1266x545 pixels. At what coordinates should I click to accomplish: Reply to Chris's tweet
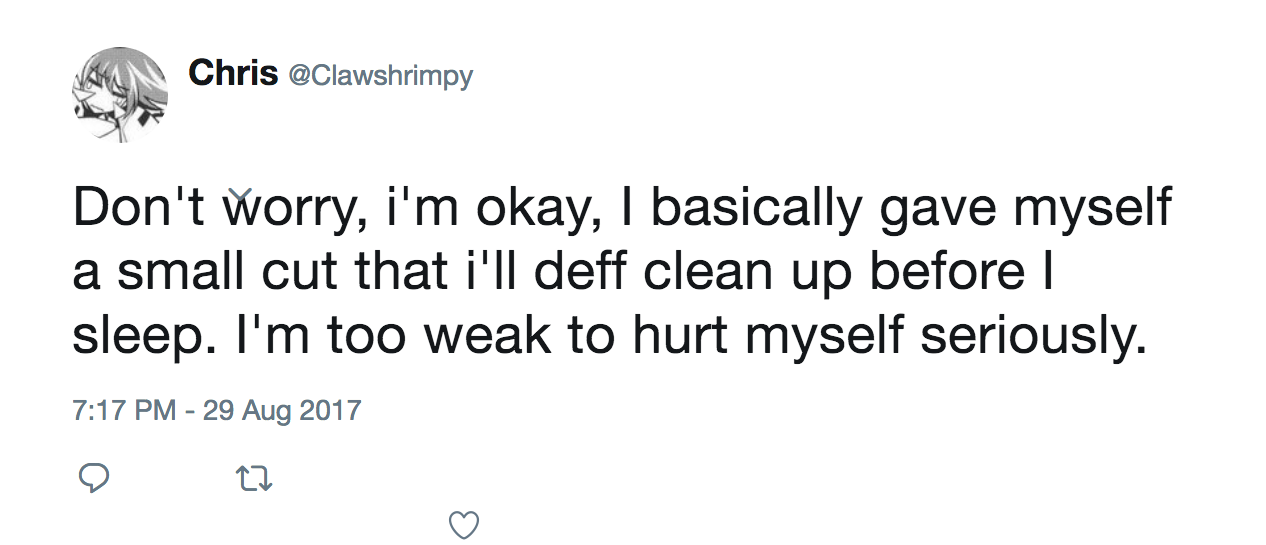tap(93, 480)
